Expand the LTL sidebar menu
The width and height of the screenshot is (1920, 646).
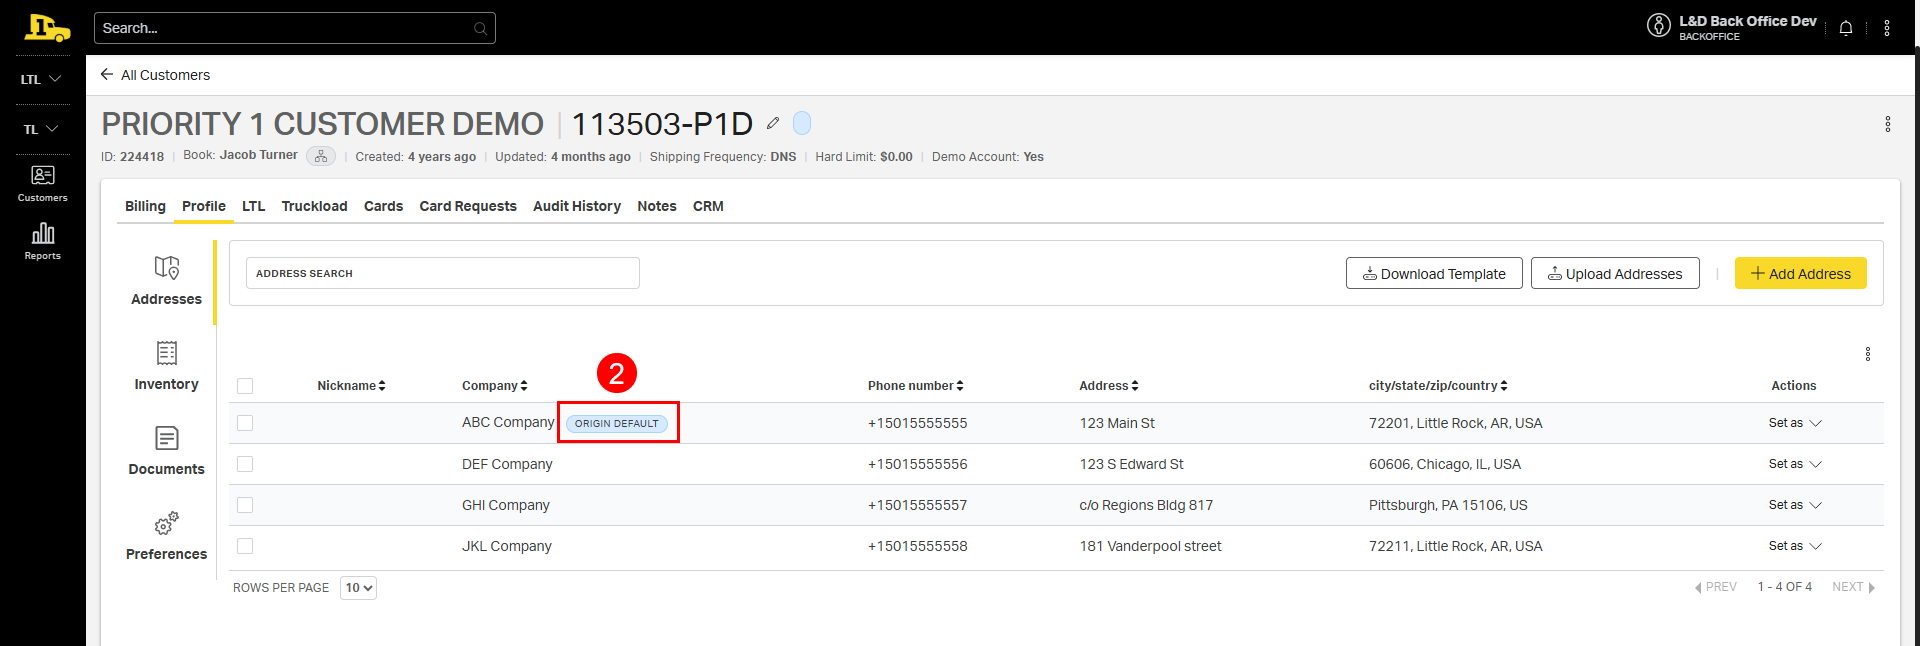(x=42, y=79)
